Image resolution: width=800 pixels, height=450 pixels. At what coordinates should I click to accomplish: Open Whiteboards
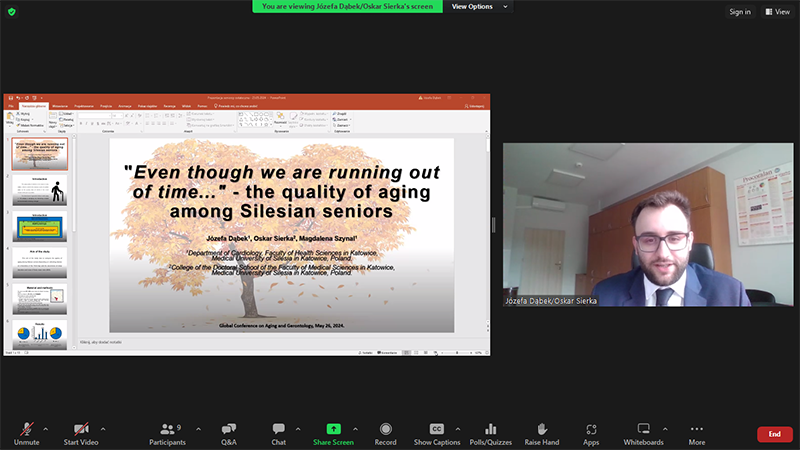643,429
